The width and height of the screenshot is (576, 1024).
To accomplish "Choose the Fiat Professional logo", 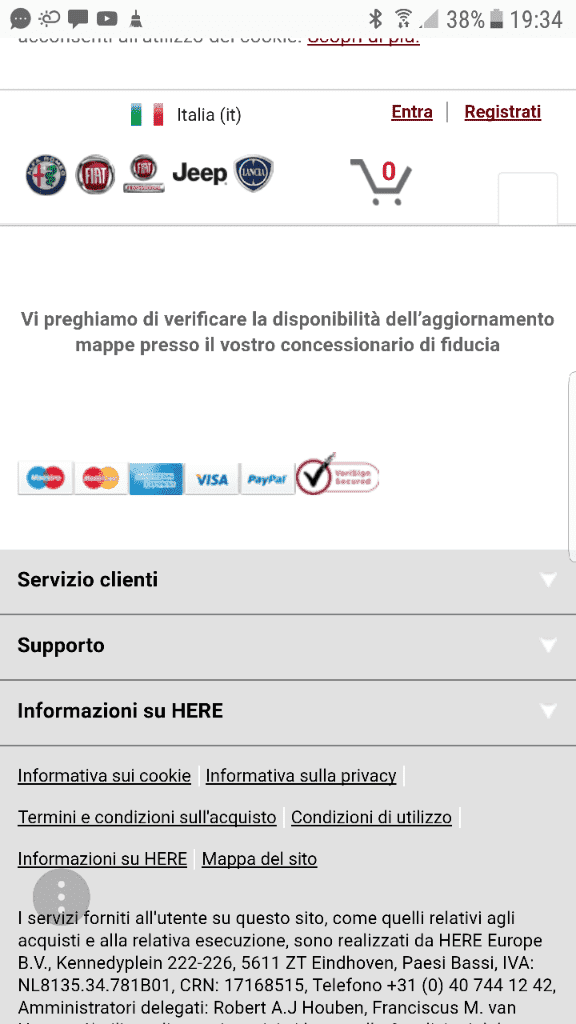I will 144,174.
